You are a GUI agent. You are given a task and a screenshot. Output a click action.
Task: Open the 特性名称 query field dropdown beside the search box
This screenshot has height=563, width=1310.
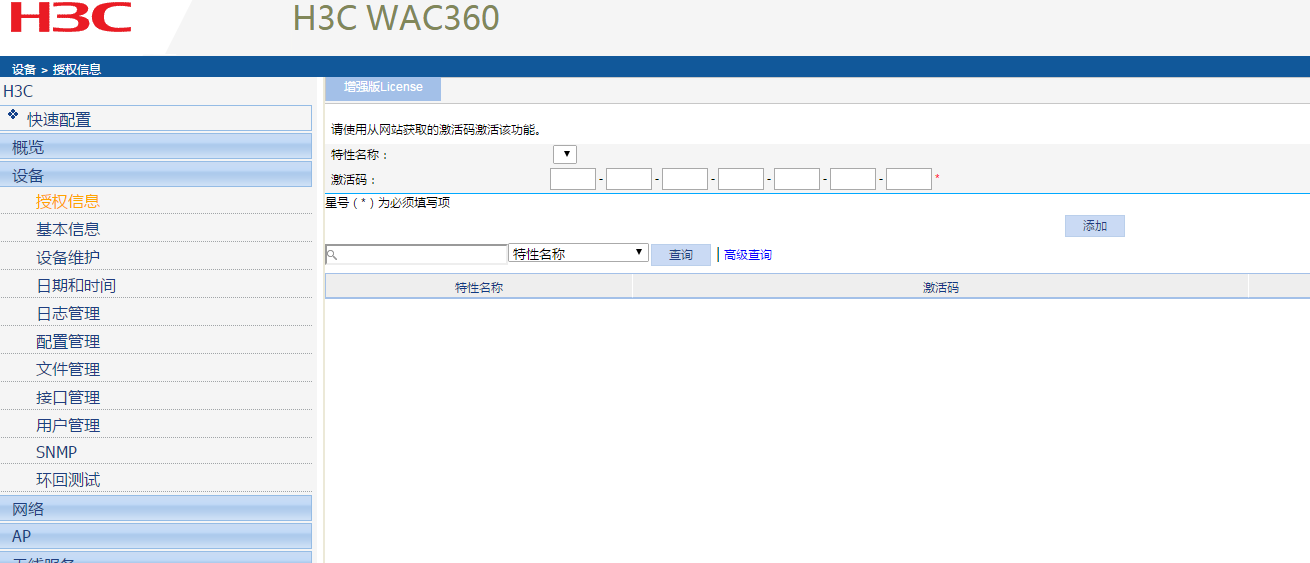[579, 253]
